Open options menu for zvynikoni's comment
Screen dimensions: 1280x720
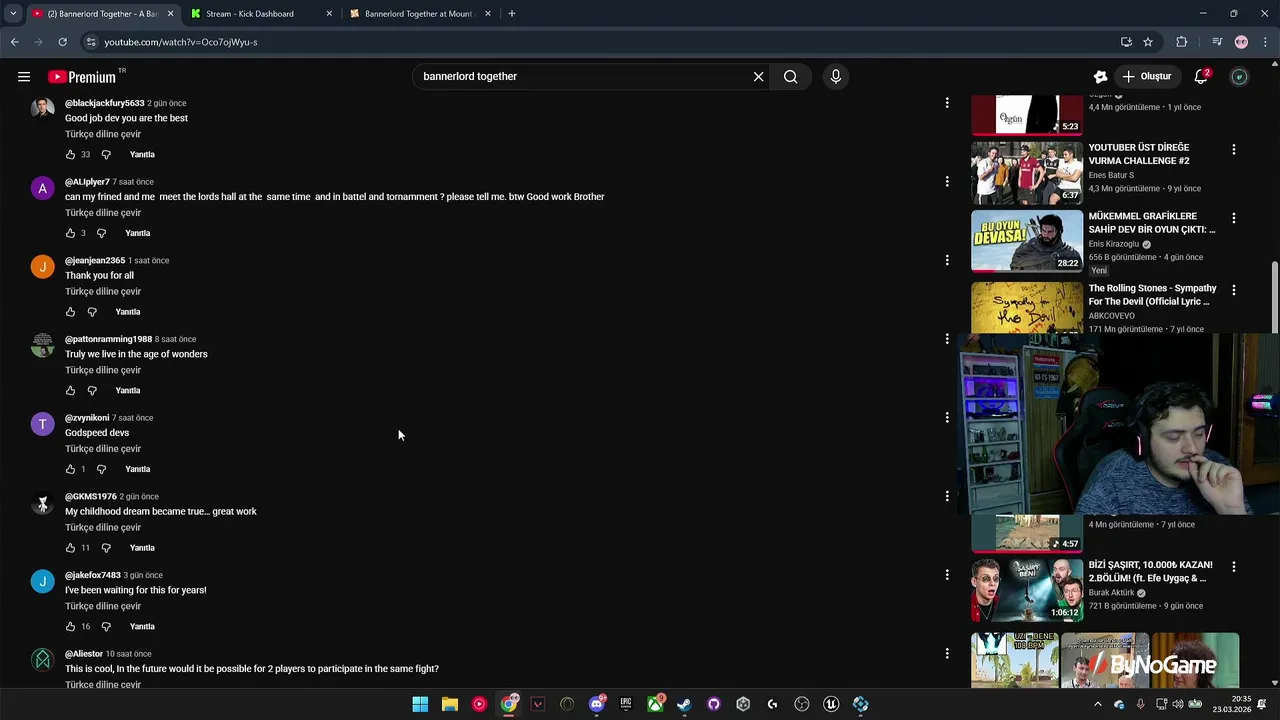(947, 418)
